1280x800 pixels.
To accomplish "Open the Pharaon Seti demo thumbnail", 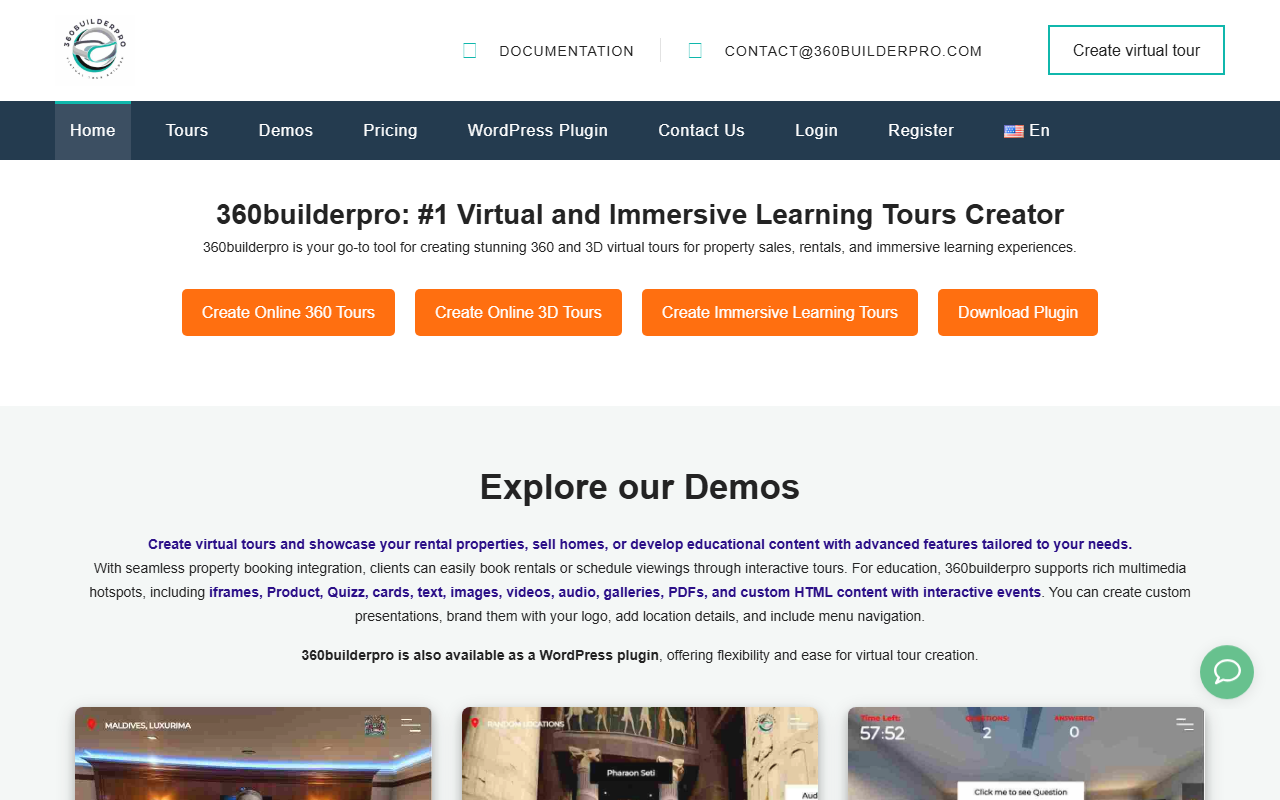I will (x=640, y=754).
